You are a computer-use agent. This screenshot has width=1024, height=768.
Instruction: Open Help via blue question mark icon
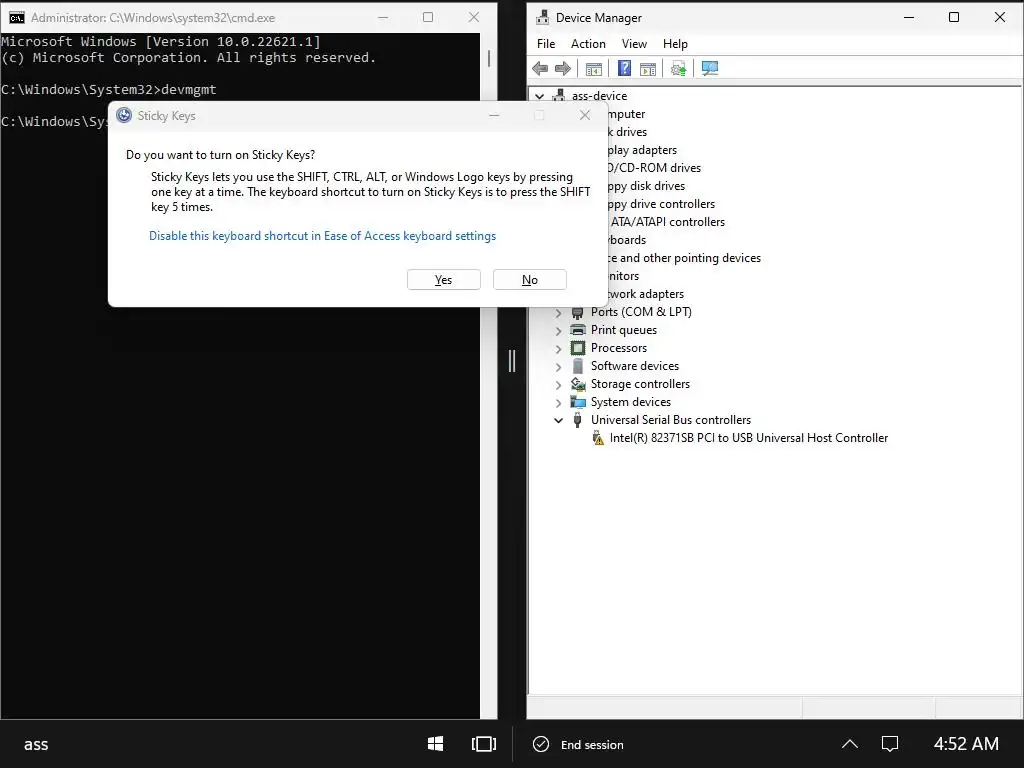pyautogui.click(x=624, y=68)
